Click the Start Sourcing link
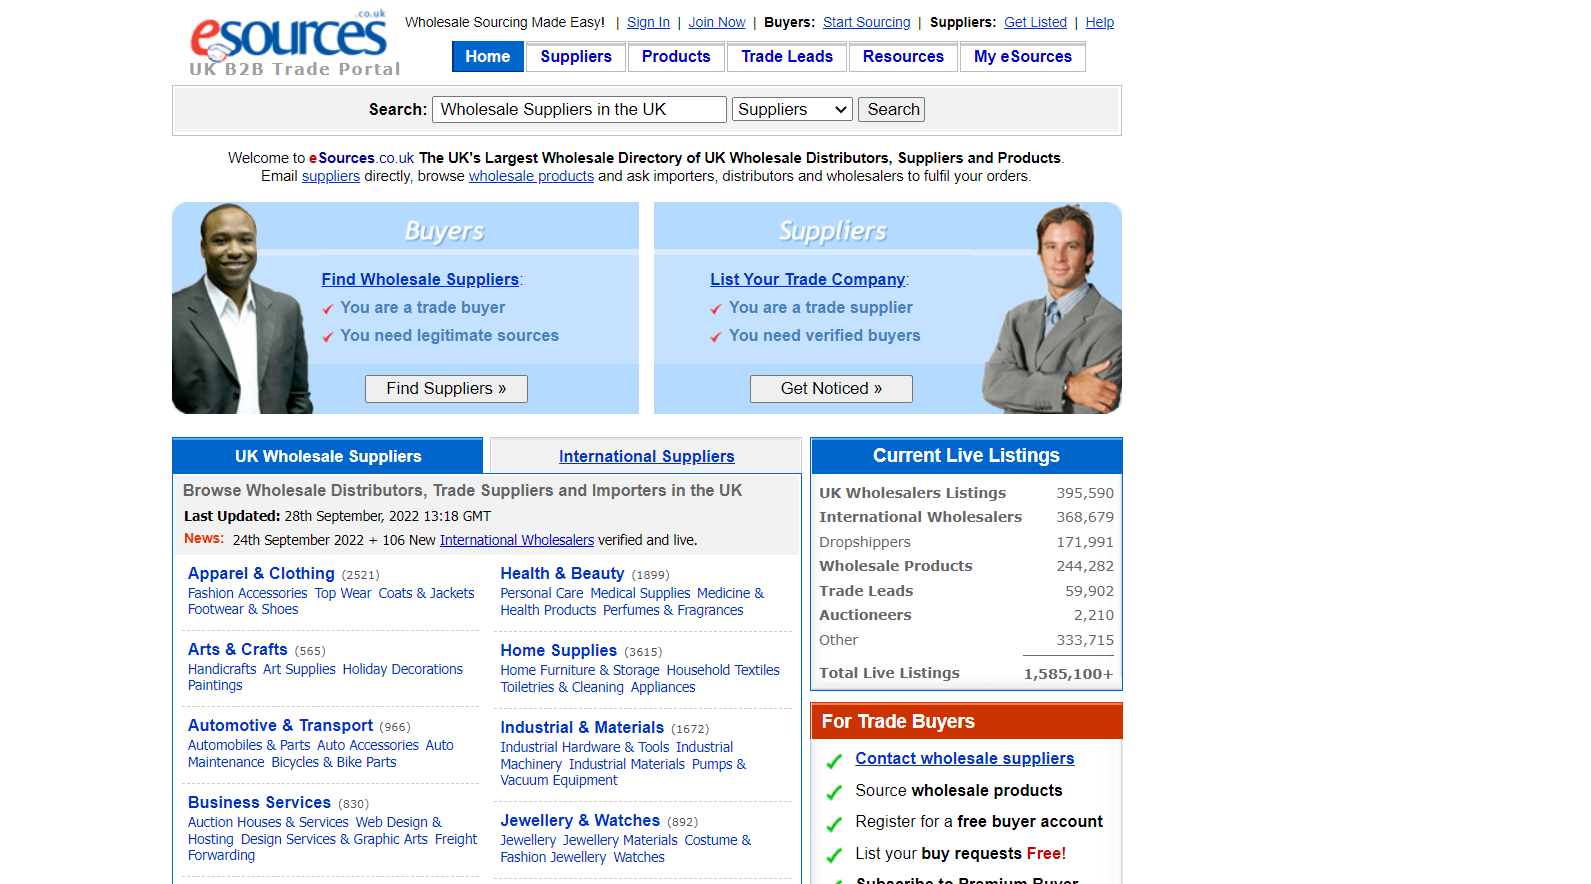The image size is (1591, 884). (867, 22)
